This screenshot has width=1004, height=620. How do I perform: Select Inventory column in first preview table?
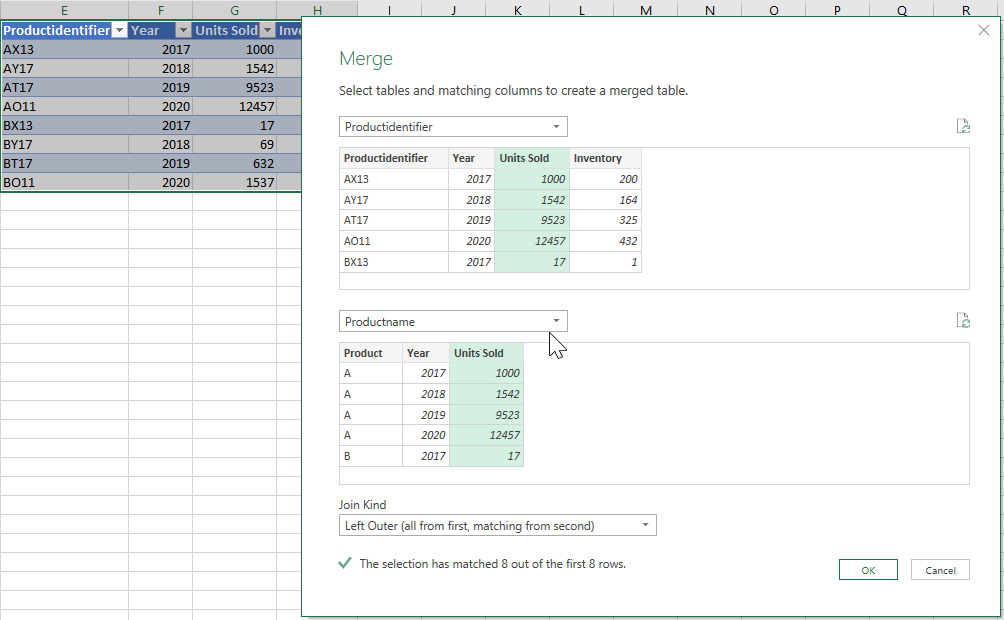pyautogui.click(x=597, y=158)
